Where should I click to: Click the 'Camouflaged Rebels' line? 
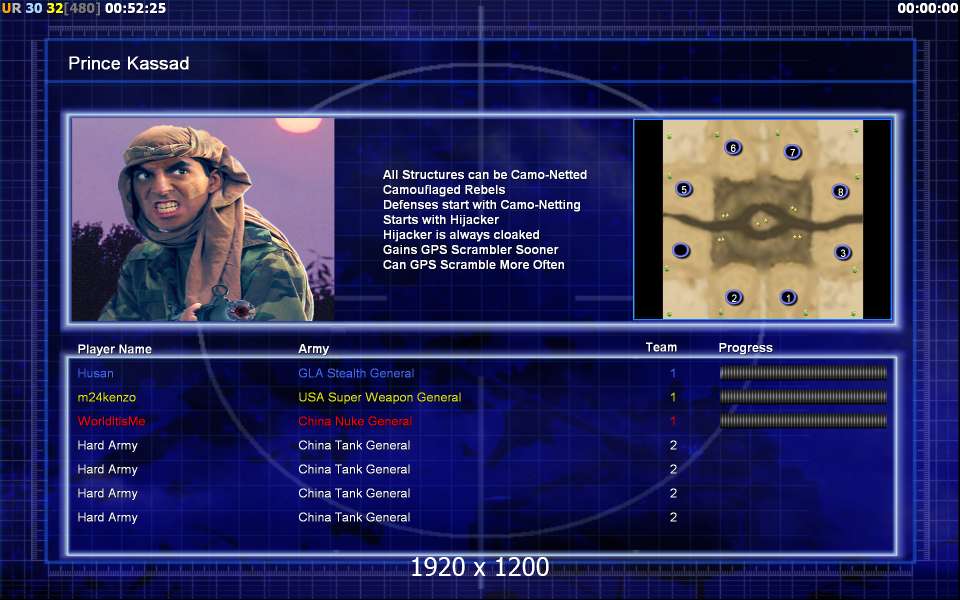444,190
